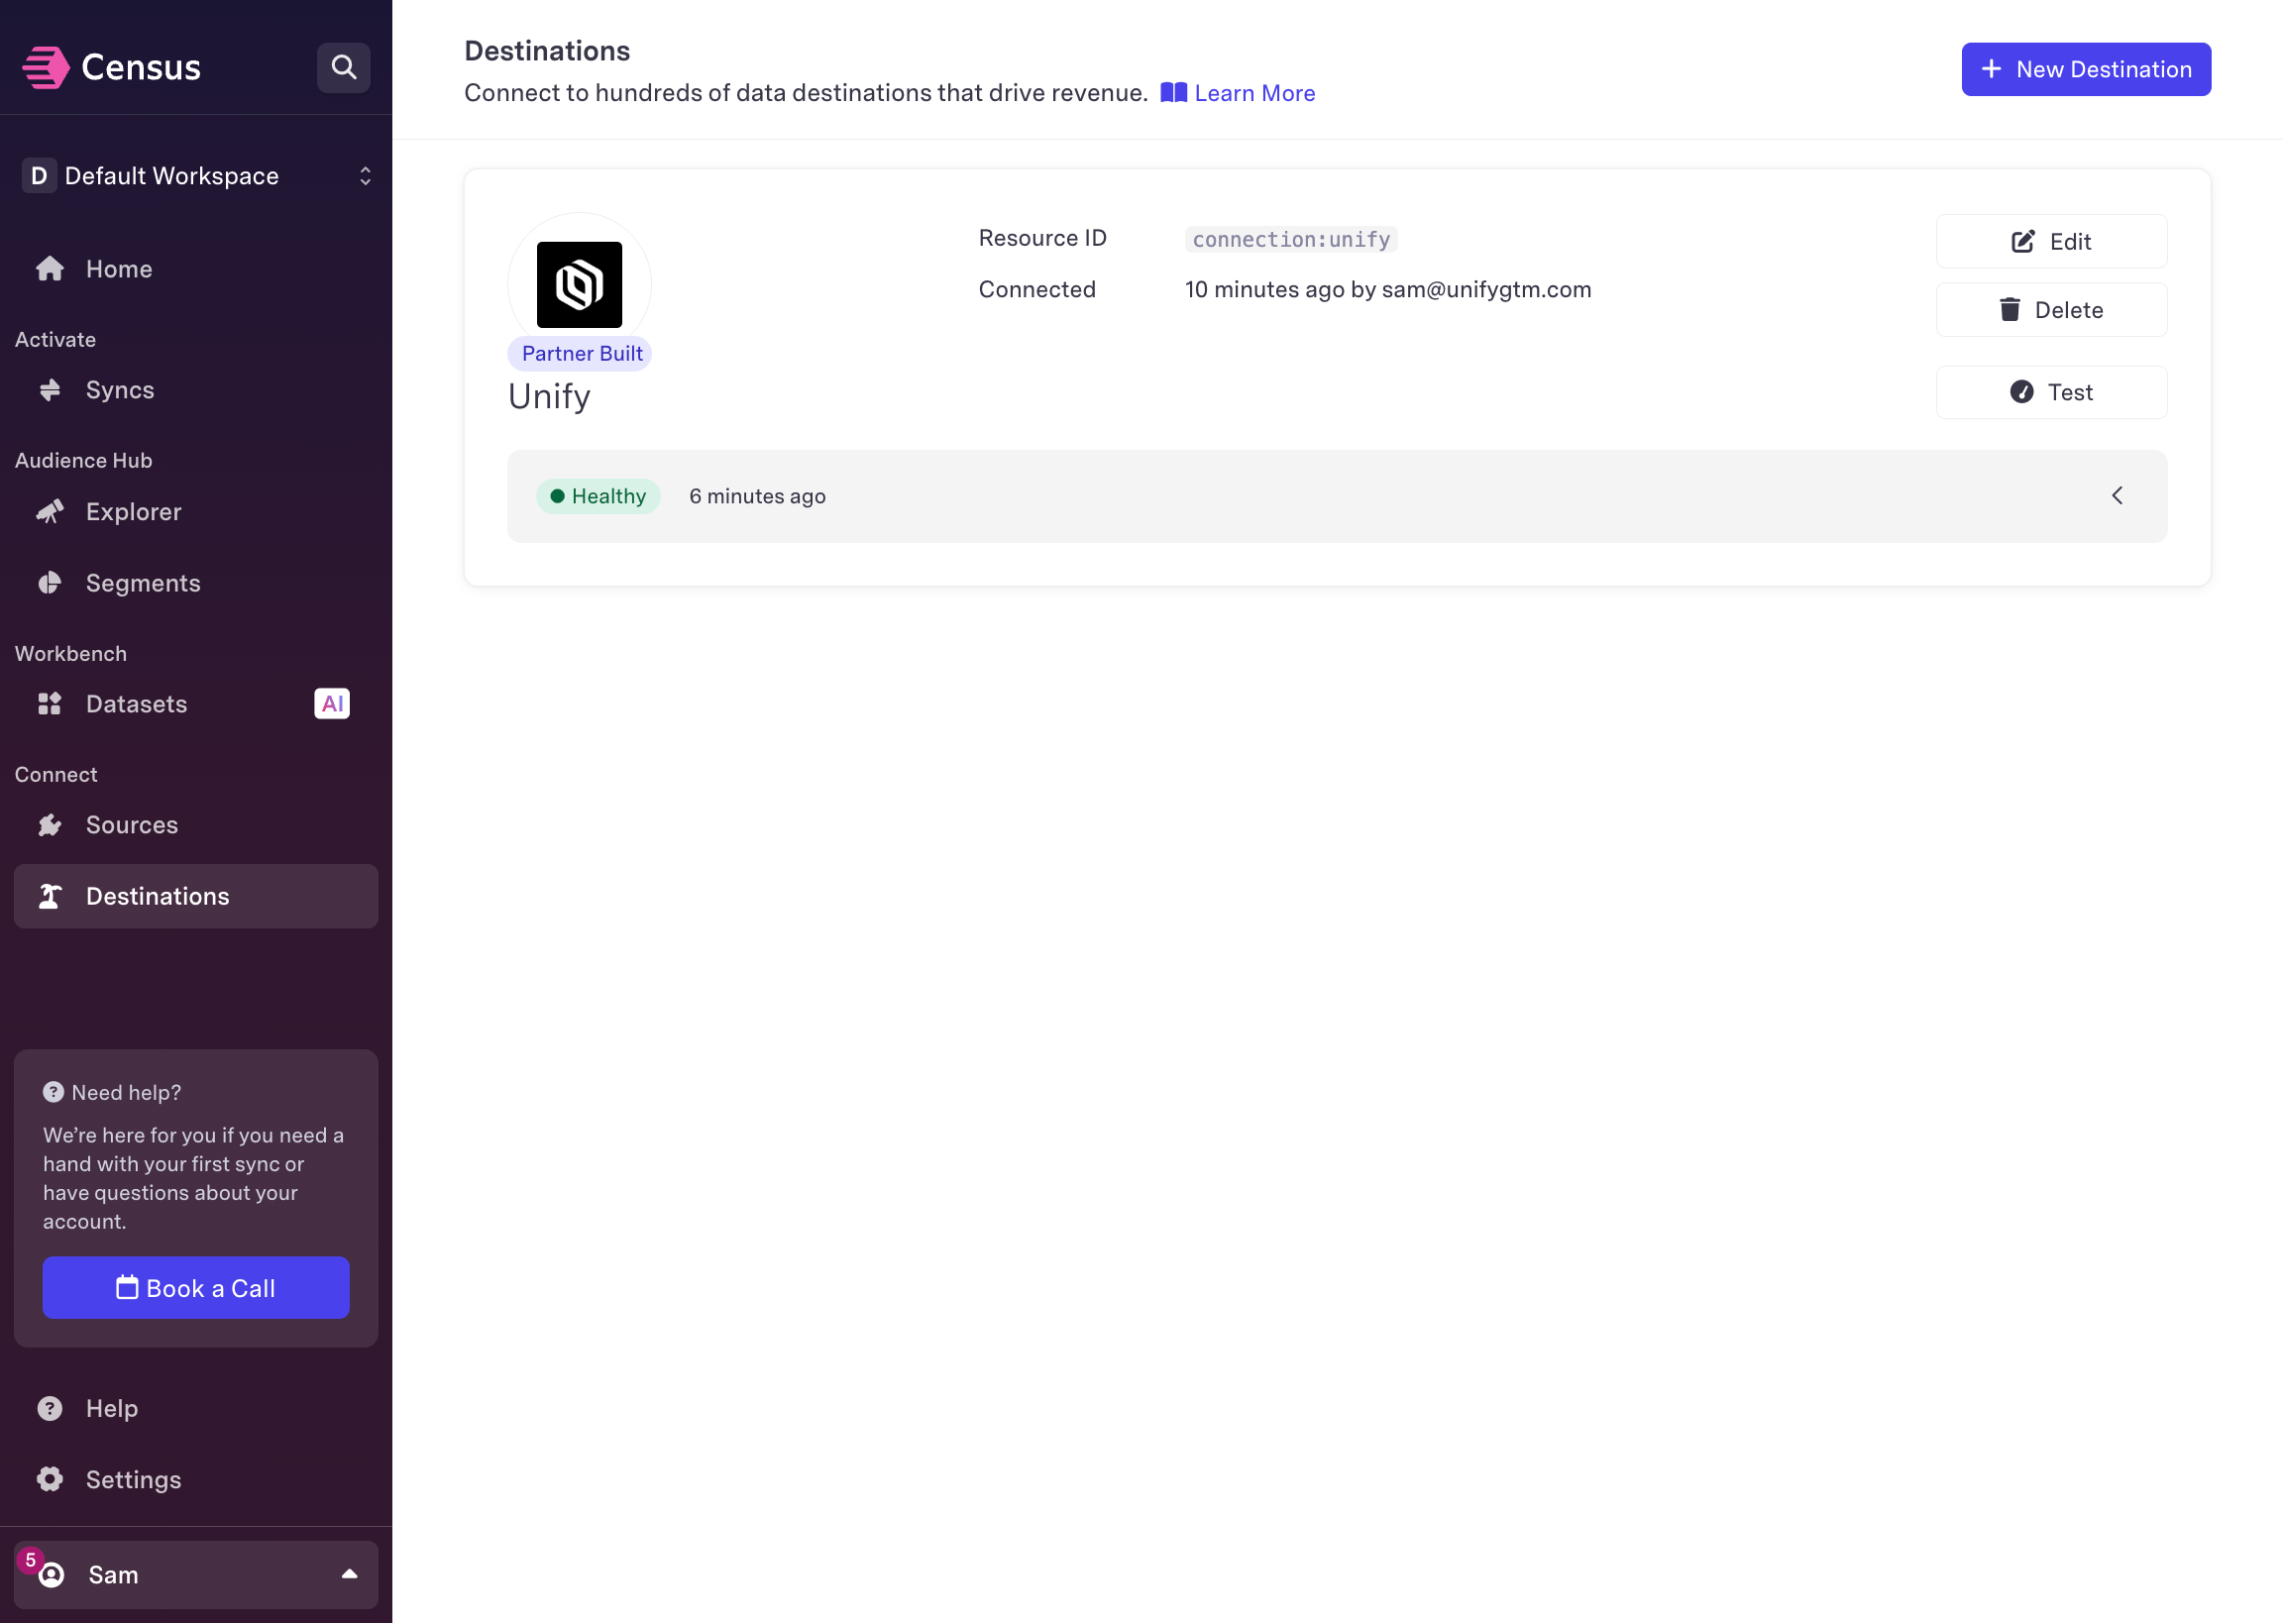Expand the Default Workspace switcher
Image resolution: width=2283 pixels, height=1624 pixels.
pyautogui.click(x=195, y=176)
